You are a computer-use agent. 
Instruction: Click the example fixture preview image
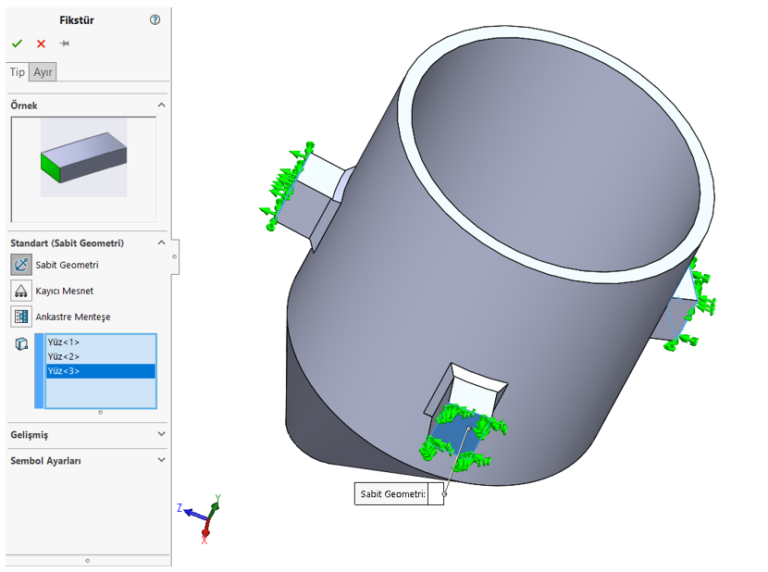coord(83,158)
